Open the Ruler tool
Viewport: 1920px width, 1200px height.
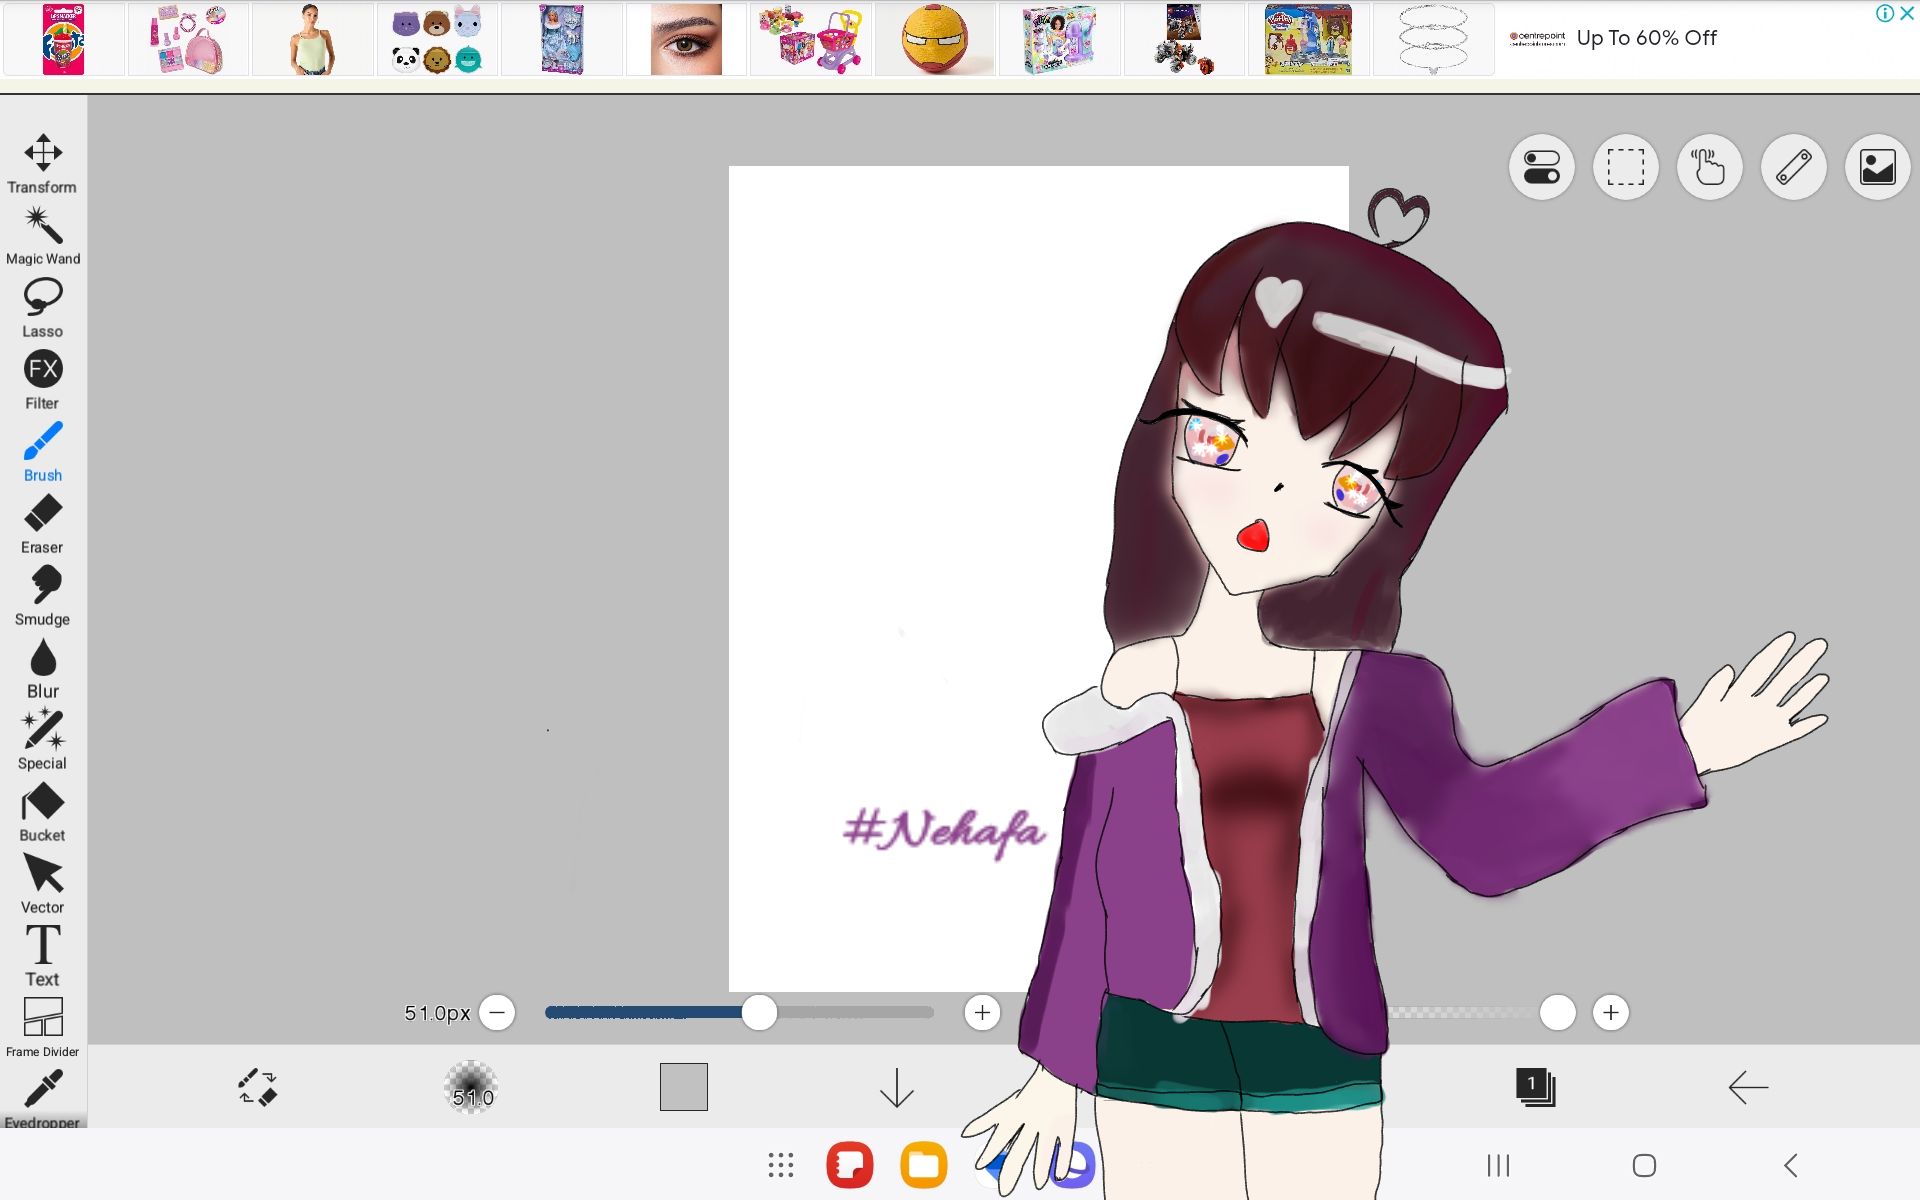coord(1794,167)
